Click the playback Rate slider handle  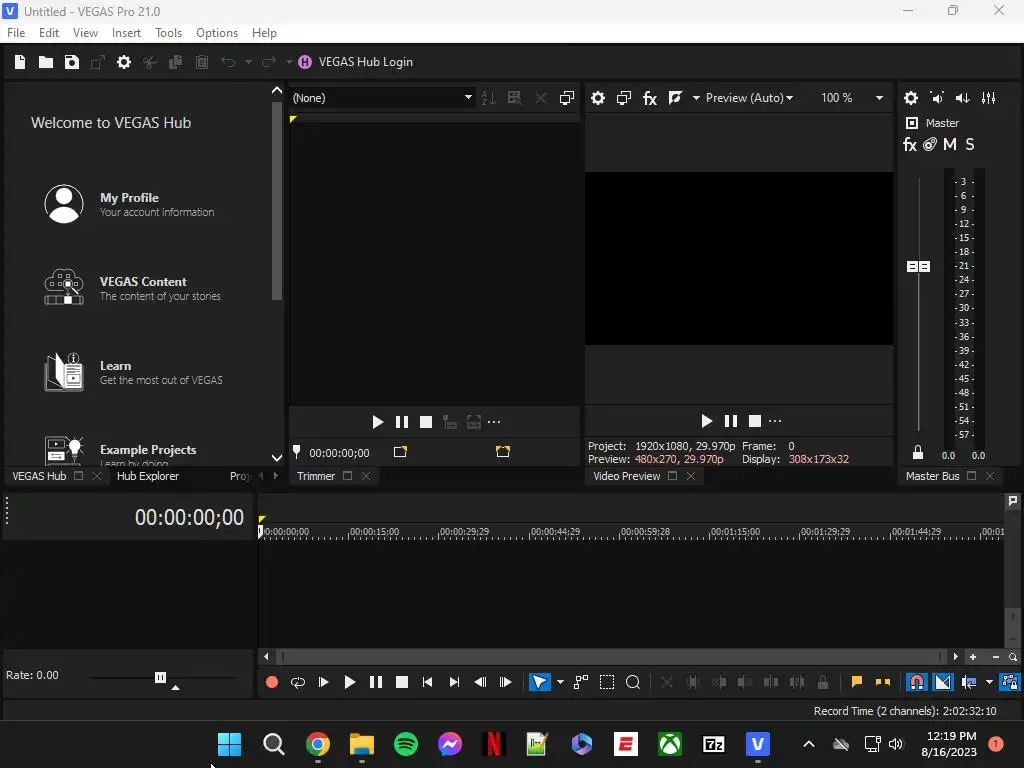point(161,677)
